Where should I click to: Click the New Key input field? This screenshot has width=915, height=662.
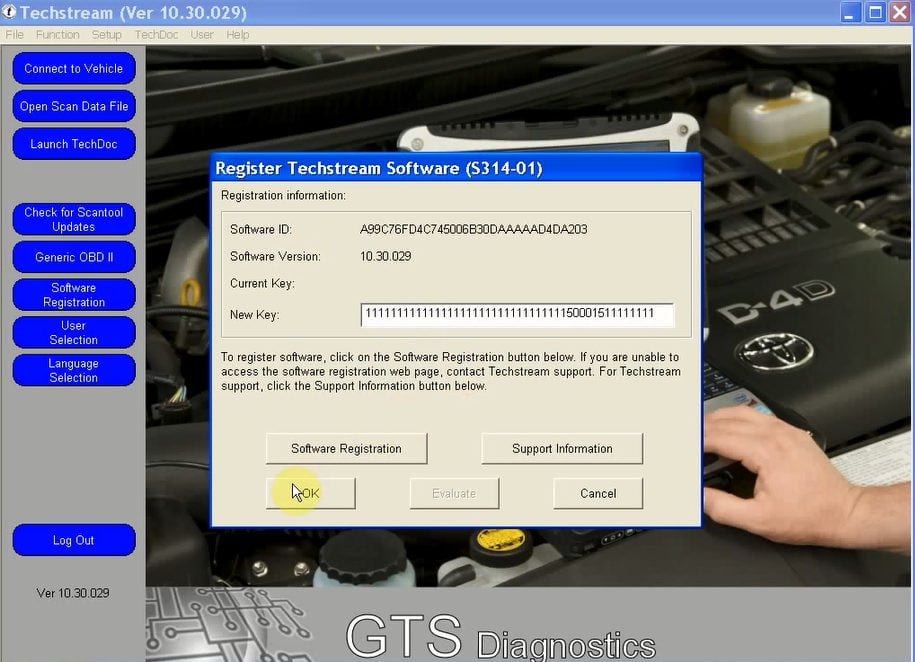point(517,314)
